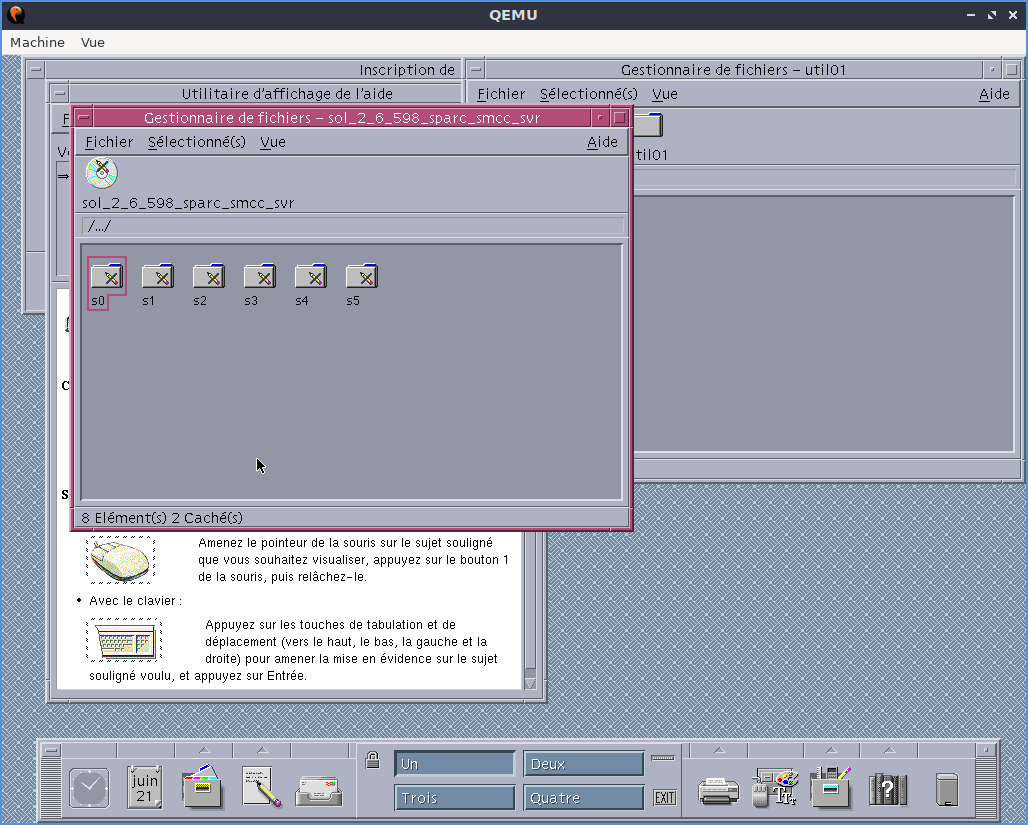Open the Style Manager palette icon
The width and height of the screenshot is (1028, 825).
[775, 787]
